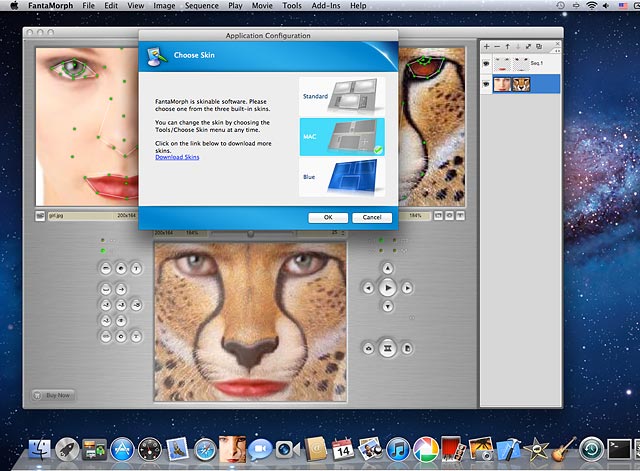Screen dimensions: 640x471
Task: Choose the Standard skin option
Action: [342, 96]
